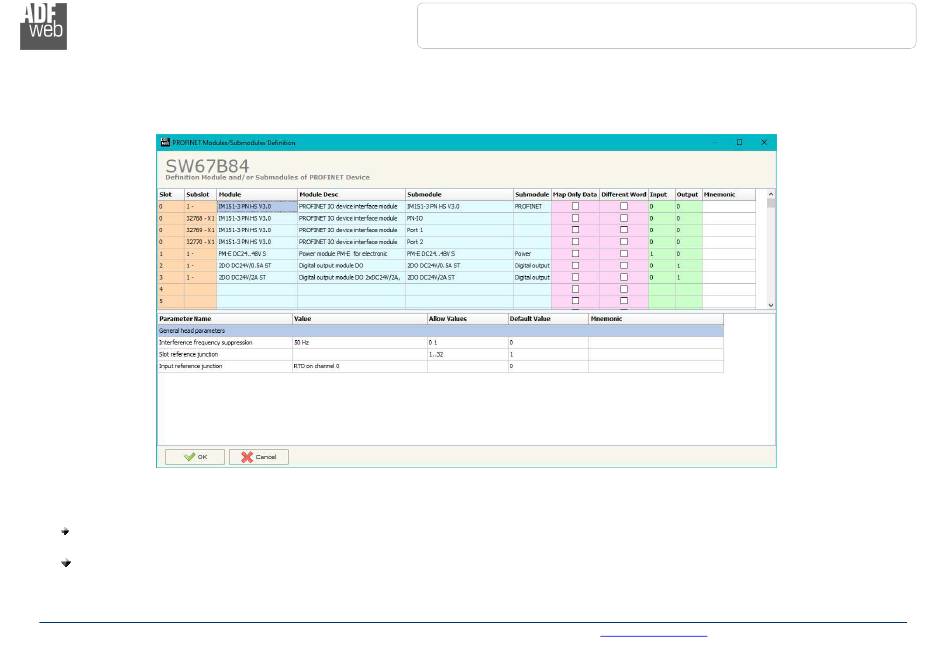The image size is (950, 654).
Task: Click the ADFweb logo
Action: pos(43,26)
